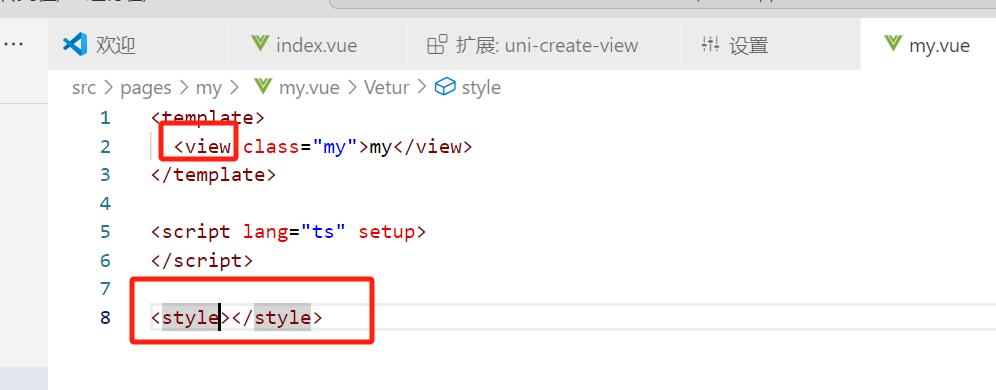The height and width of the screenshot is (390, 996).
Task: Switch to the index.vue tab
Action: tap(317, 44)
